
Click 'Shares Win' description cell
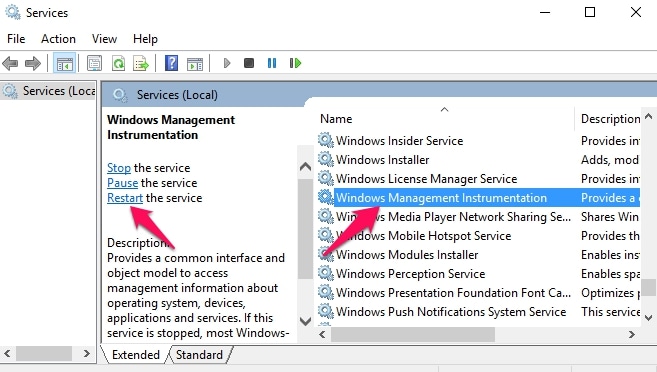(x=610, y=217)
